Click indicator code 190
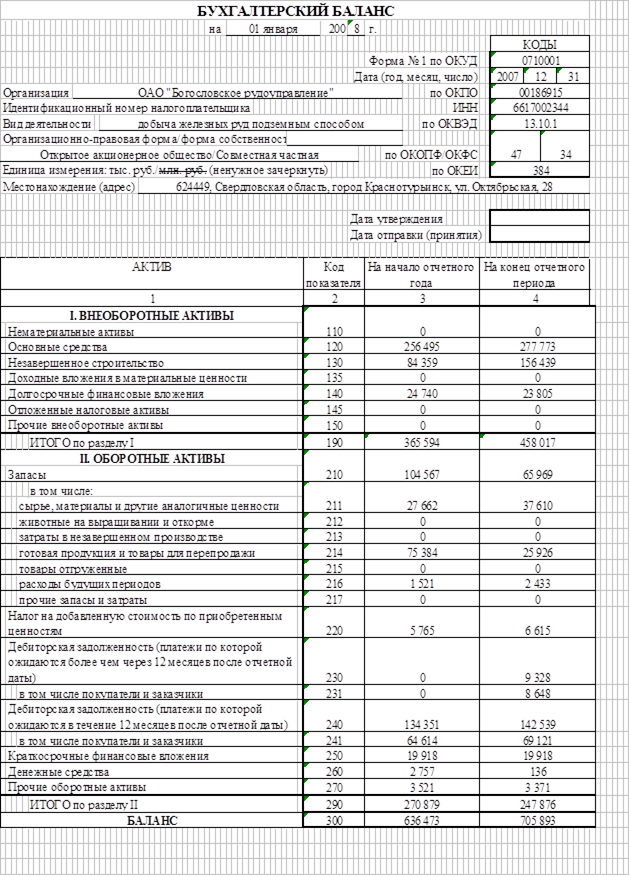Image resolution: width=630 pixels, height=876 pixels. [334, 442]
